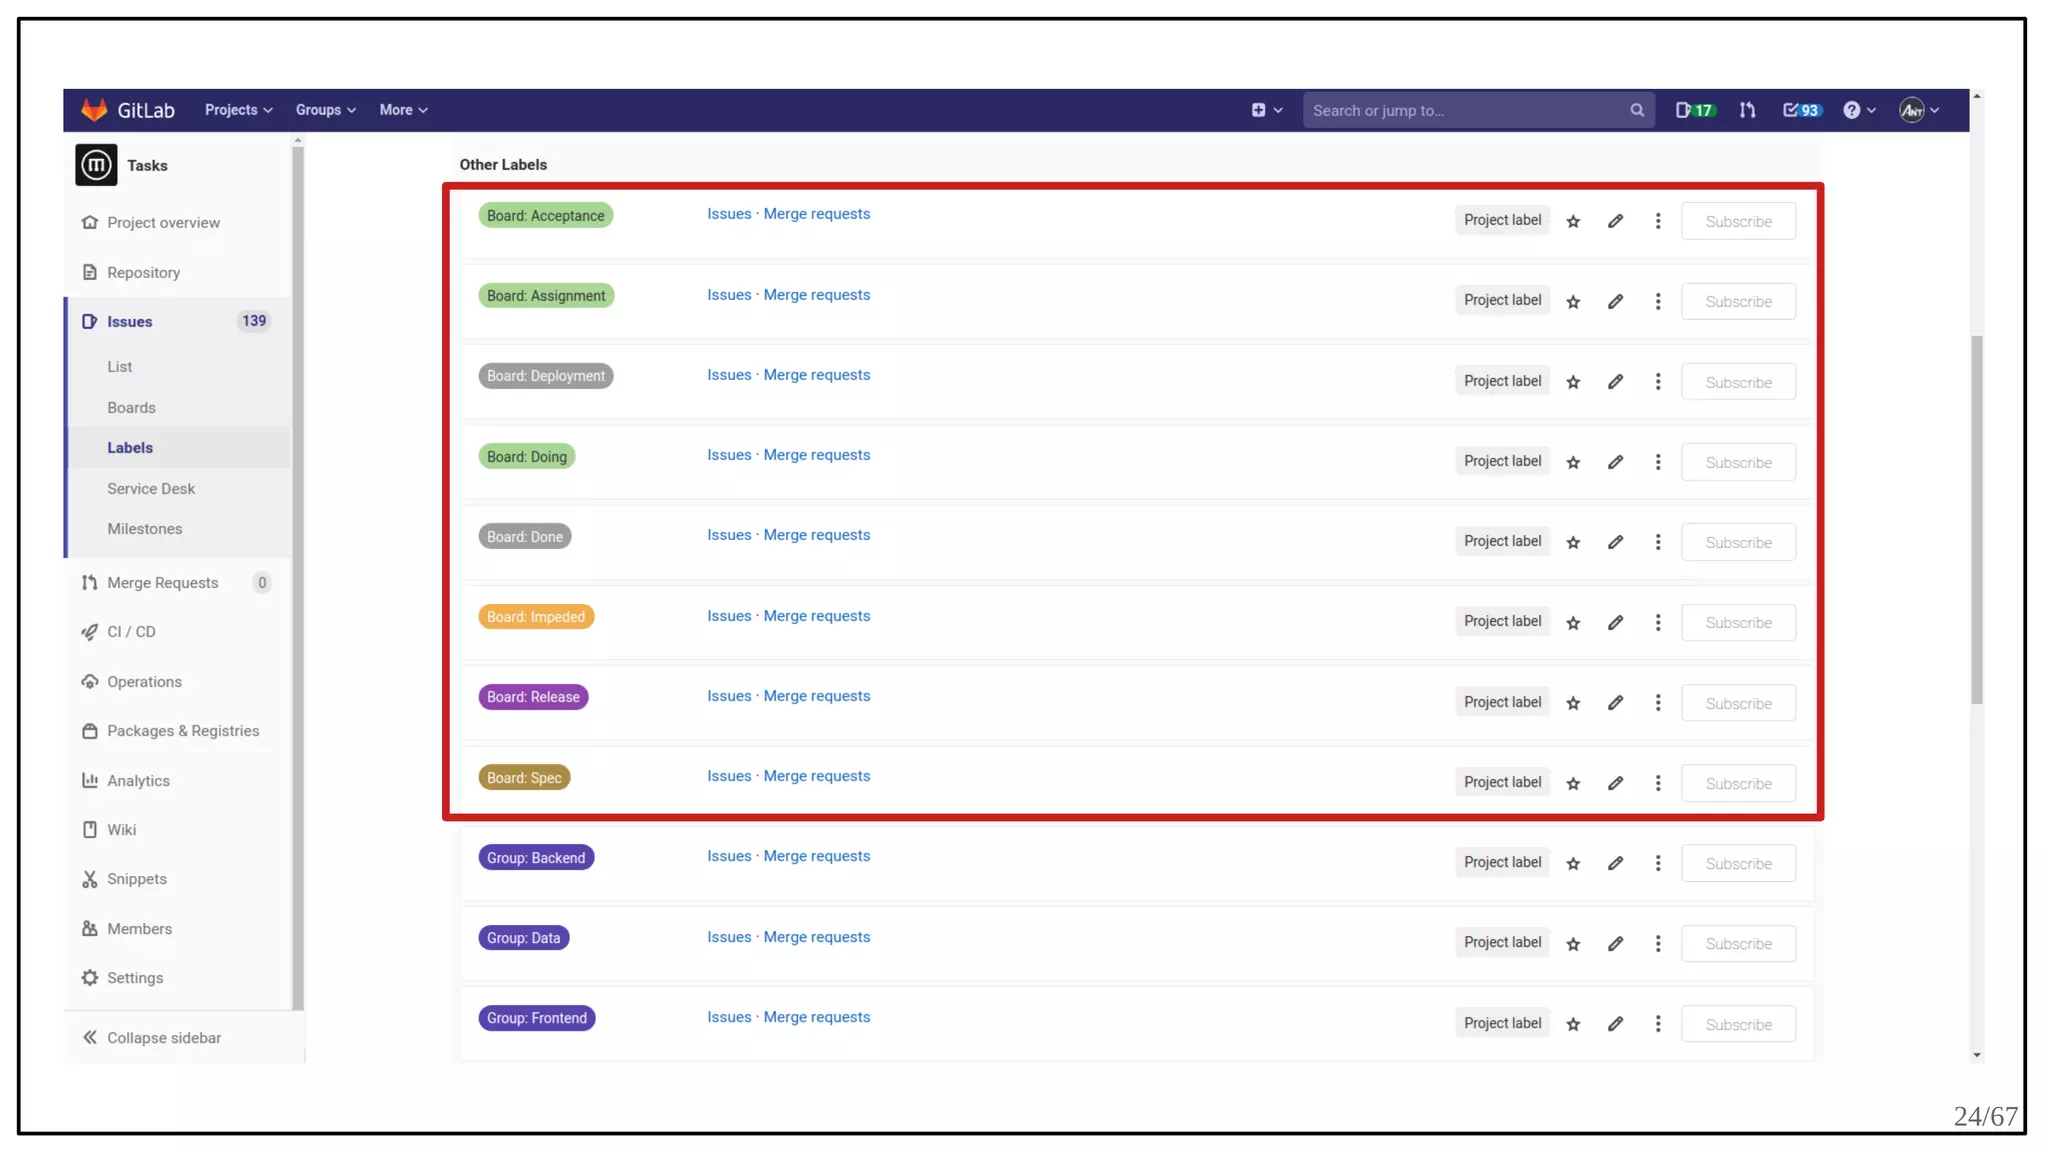Go to Milestones in sidebar

click(x=144, y=529)
